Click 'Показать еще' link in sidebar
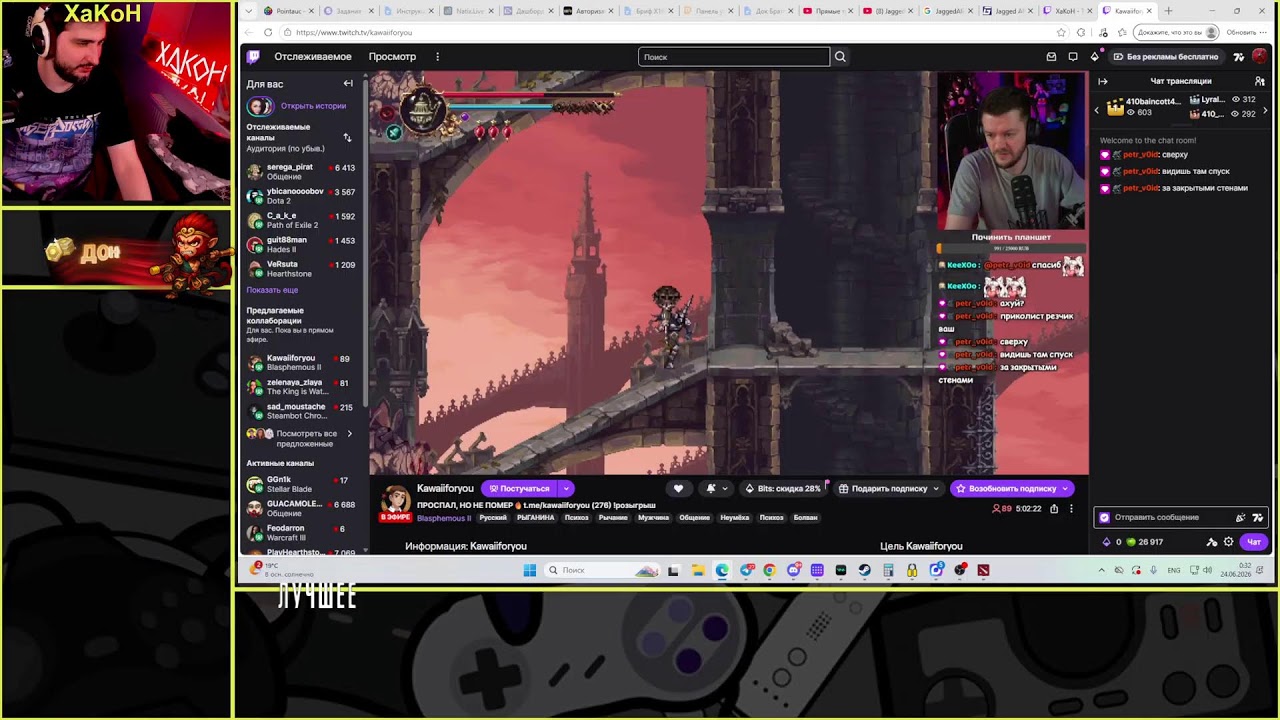The height and width of the screenshot is (720, 1280). tap(272, 290)
